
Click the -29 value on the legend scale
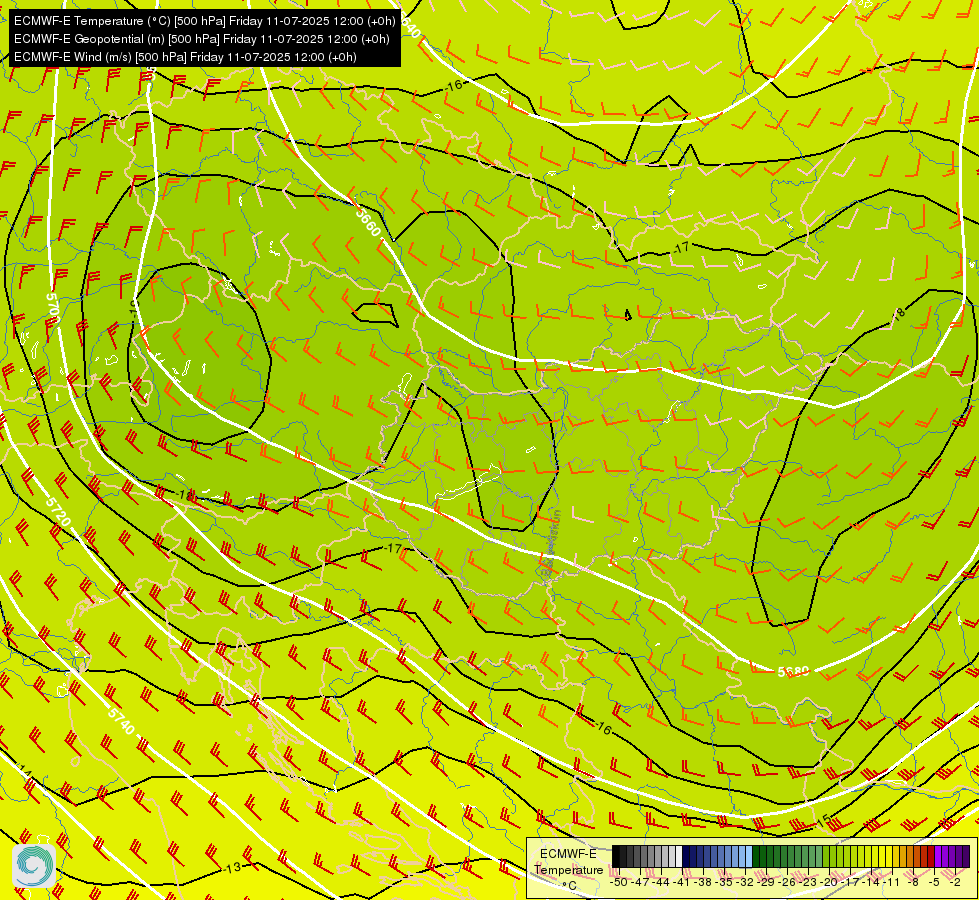click(766, 882)
